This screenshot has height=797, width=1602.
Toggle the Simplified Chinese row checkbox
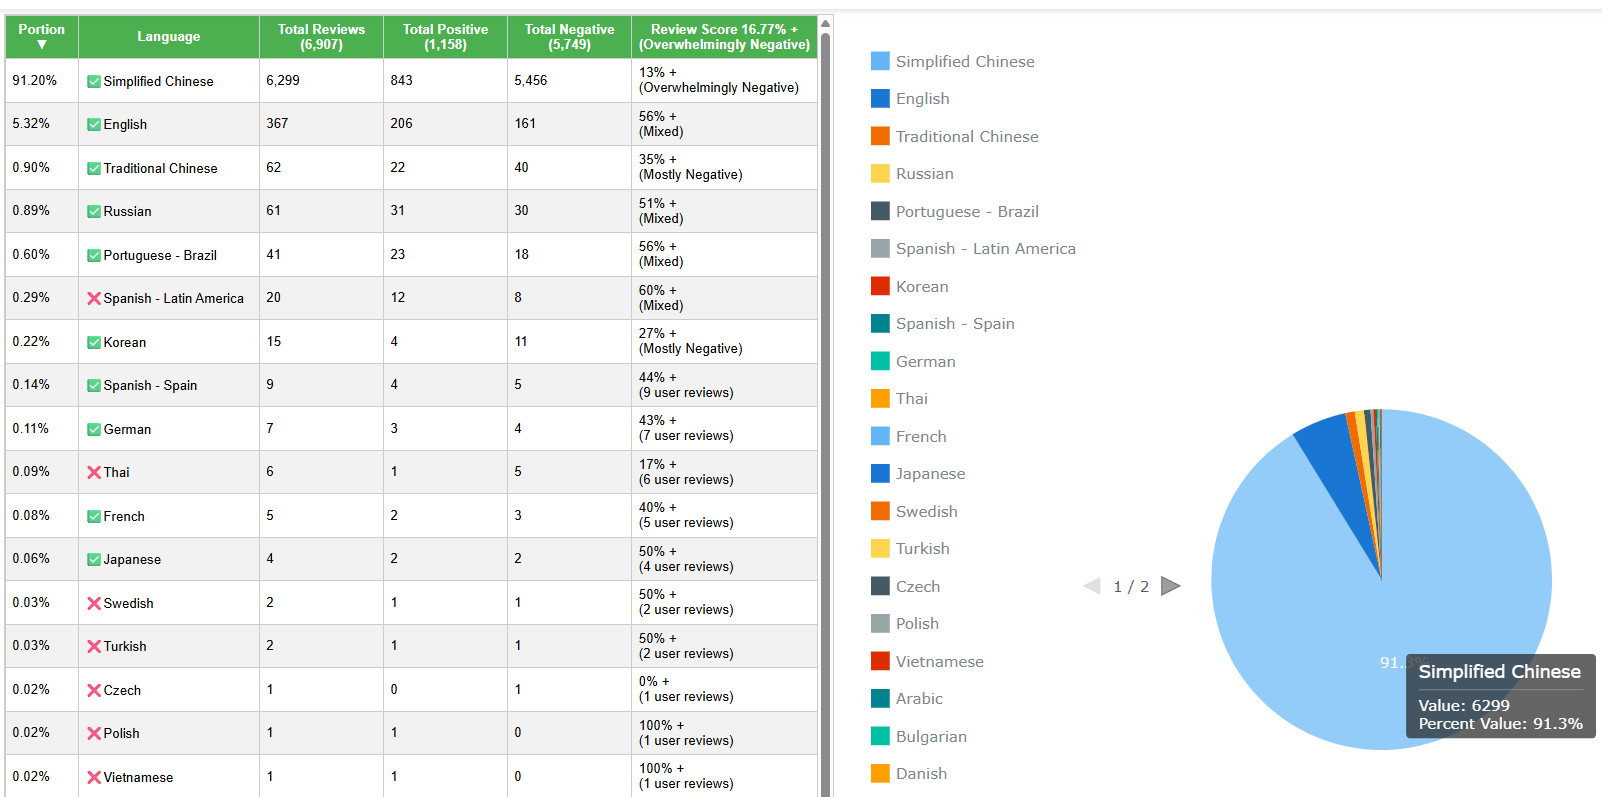(94, 82)
